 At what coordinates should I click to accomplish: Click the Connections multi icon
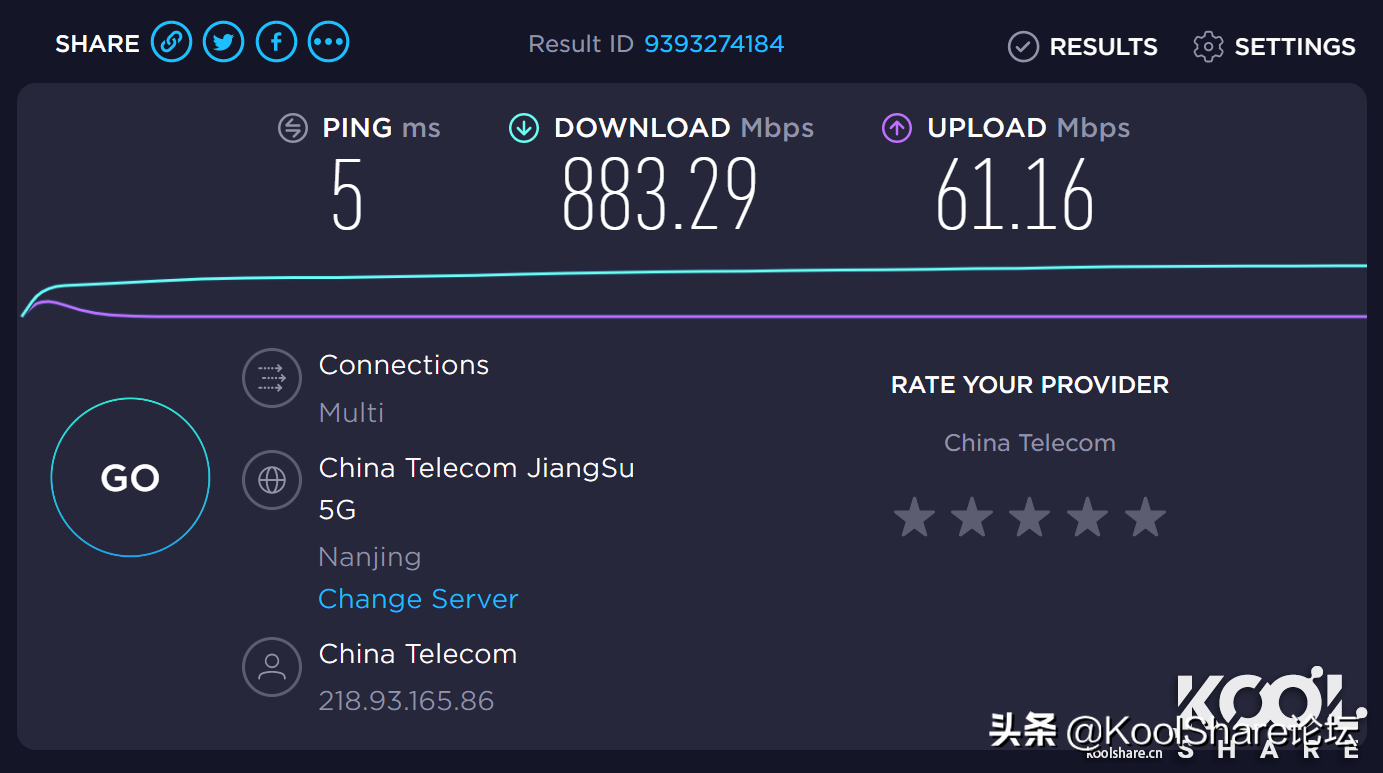(272, 378)
